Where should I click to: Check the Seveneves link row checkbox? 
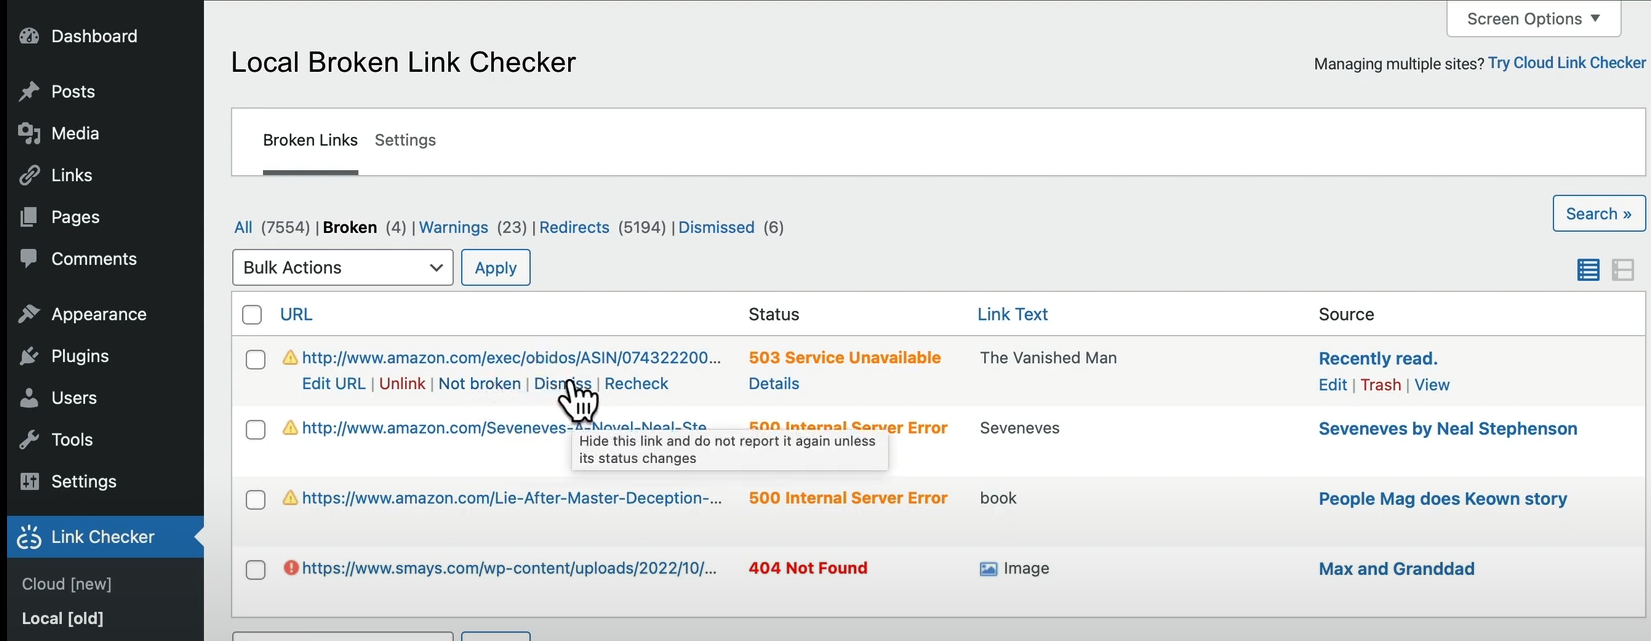(256, 430)
